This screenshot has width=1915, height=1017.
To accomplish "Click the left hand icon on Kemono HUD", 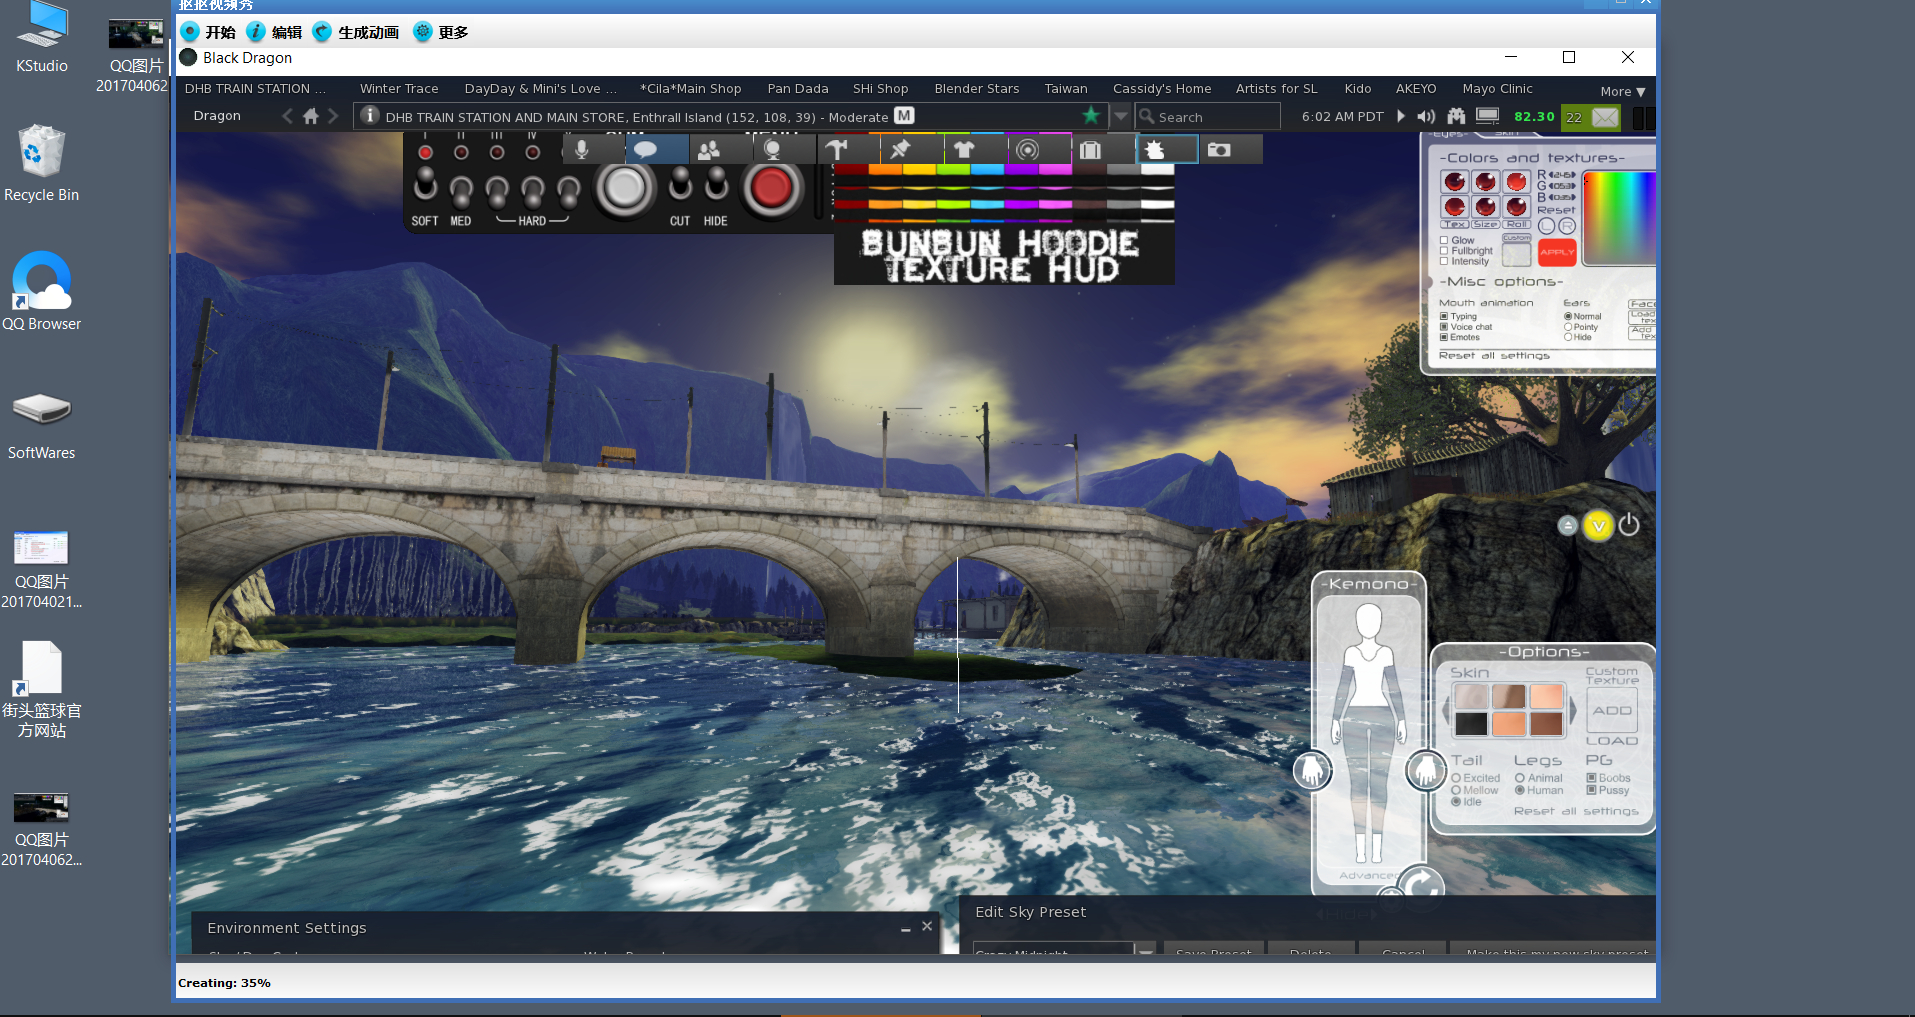I will 1312,770.
